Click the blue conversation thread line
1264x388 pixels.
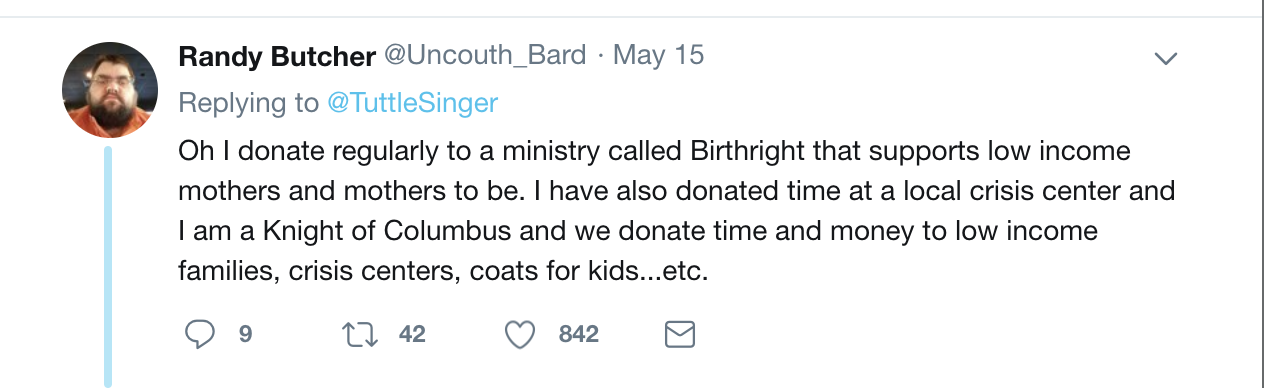pyautogui.click(x=108, y=266)
